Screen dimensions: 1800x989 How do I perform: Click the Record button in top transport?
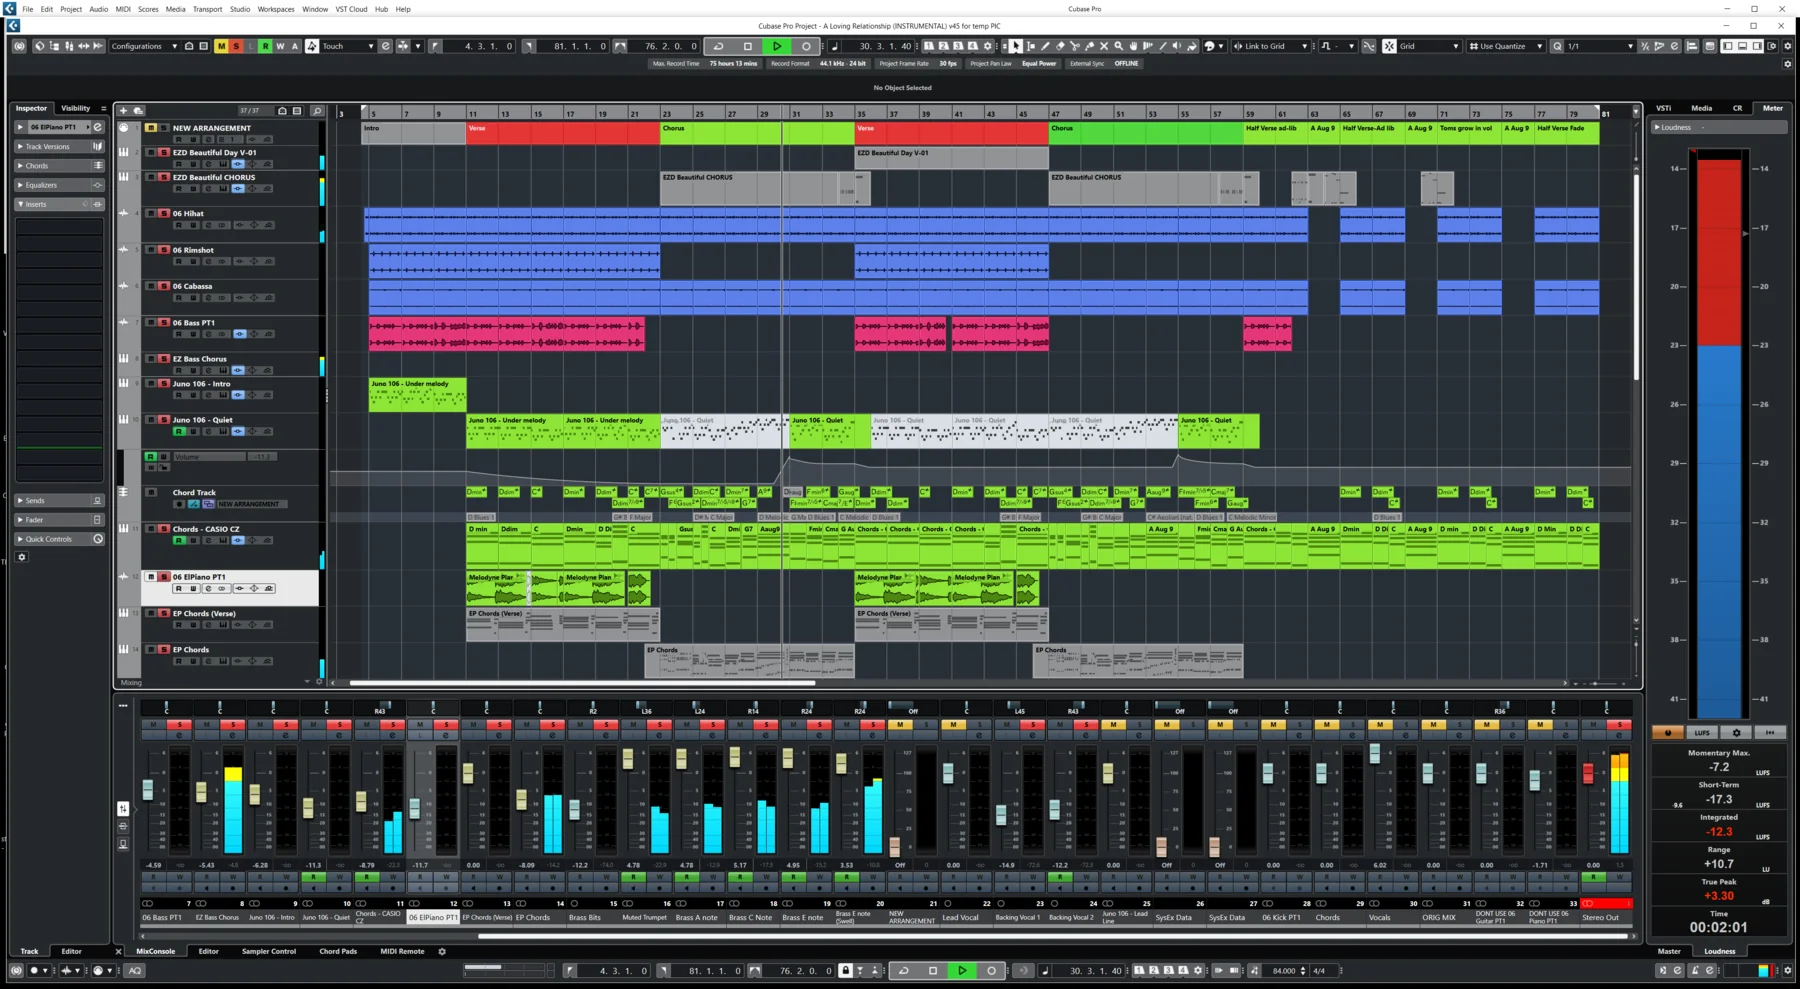pos(806,46)
